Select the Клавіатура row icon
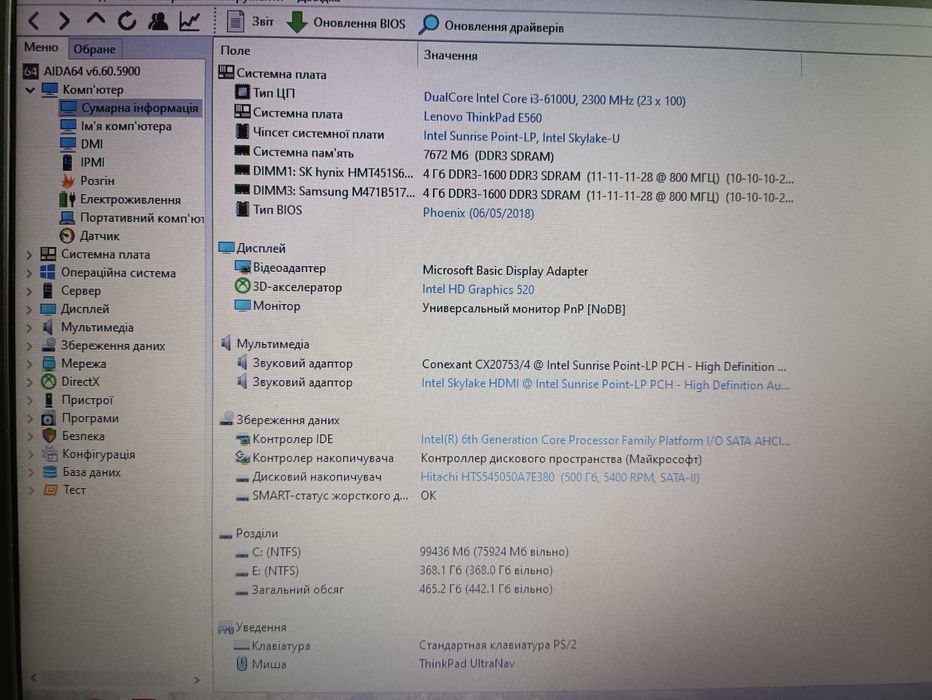The width and height of the screenshot is (932, 700). coord(241,645)
